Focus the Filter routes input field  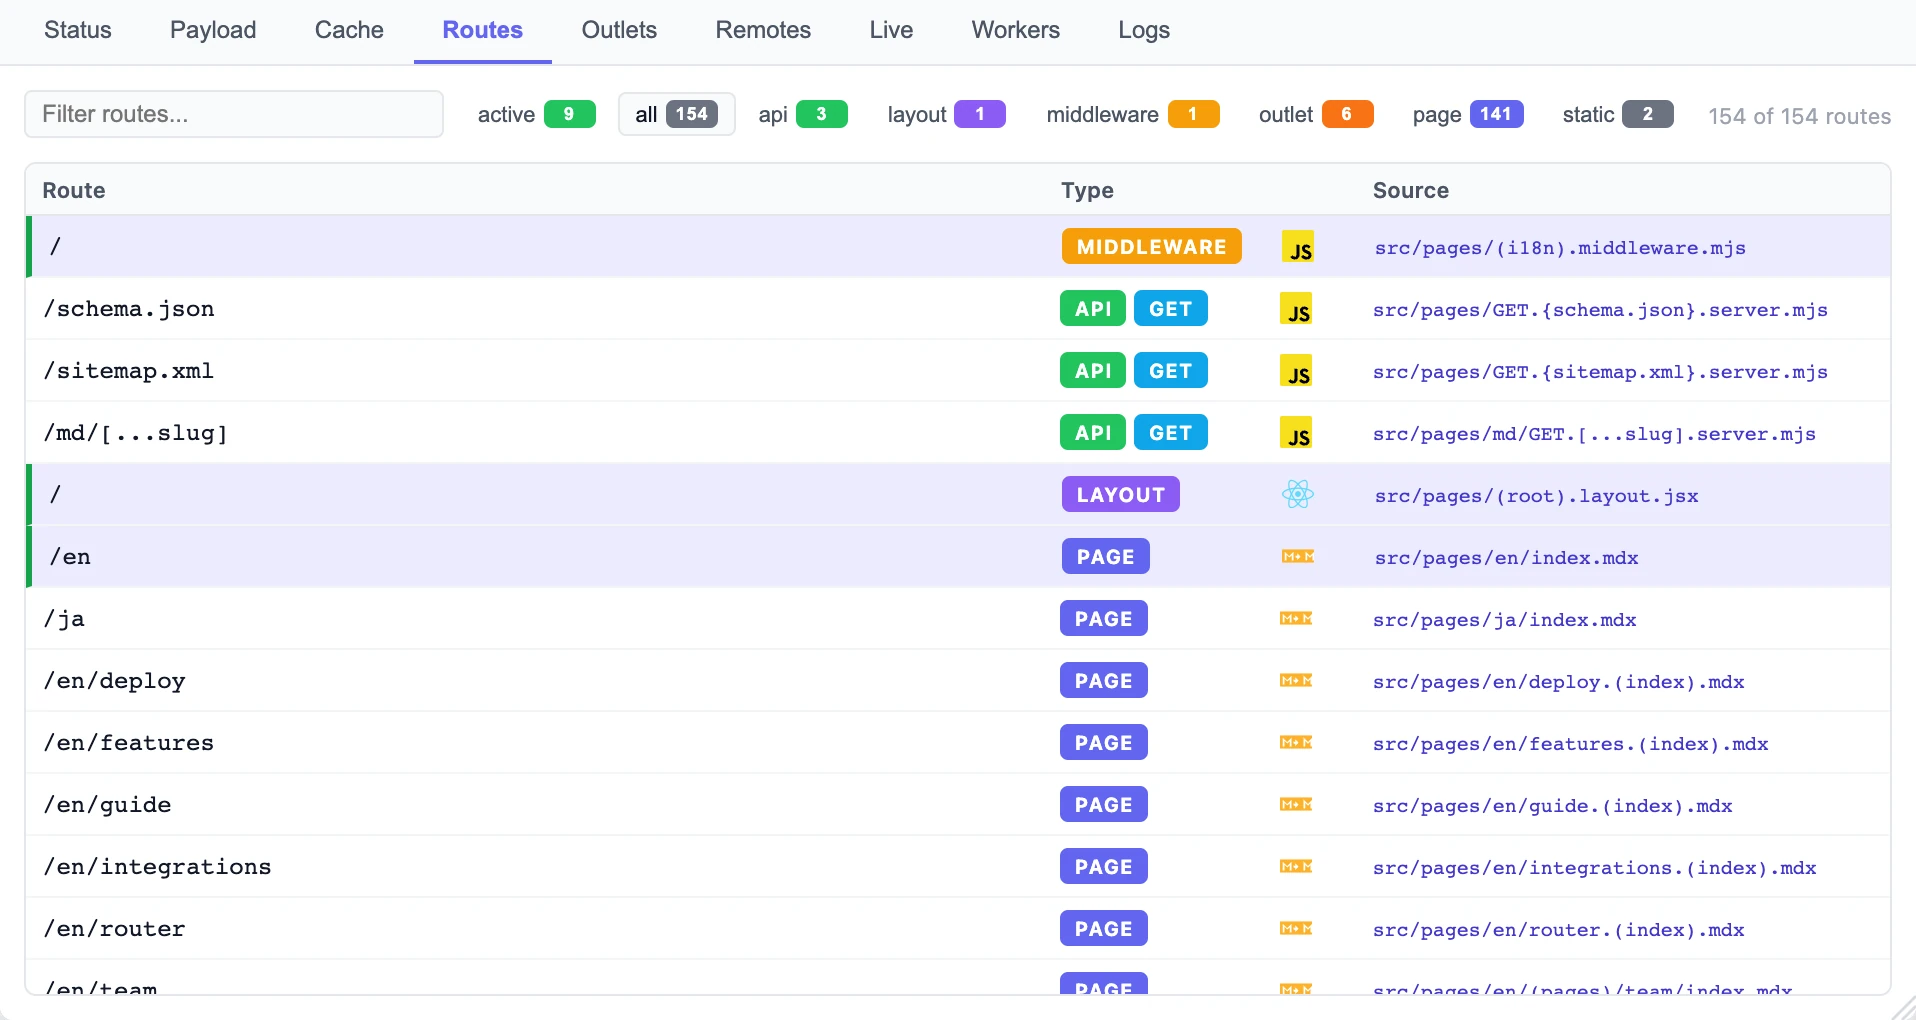(234, 115)
